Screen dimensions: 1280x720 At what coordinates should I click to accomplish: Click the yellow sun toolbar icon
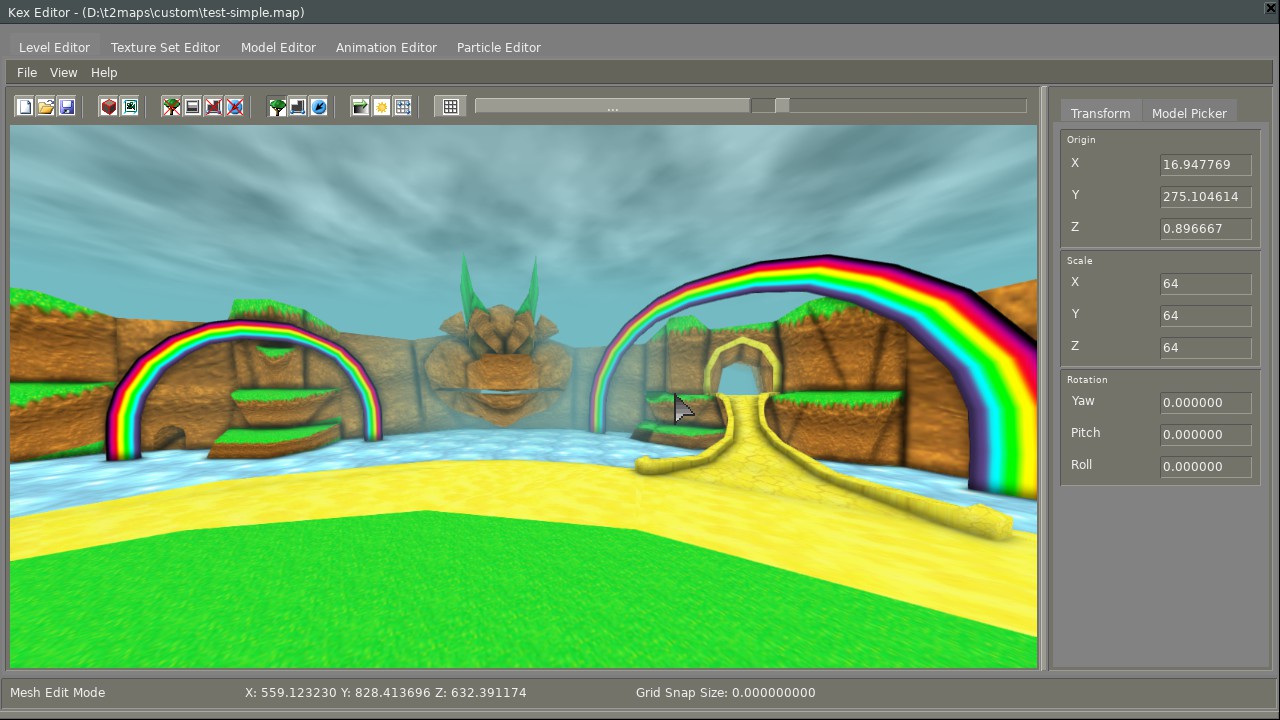click(382, 107)
